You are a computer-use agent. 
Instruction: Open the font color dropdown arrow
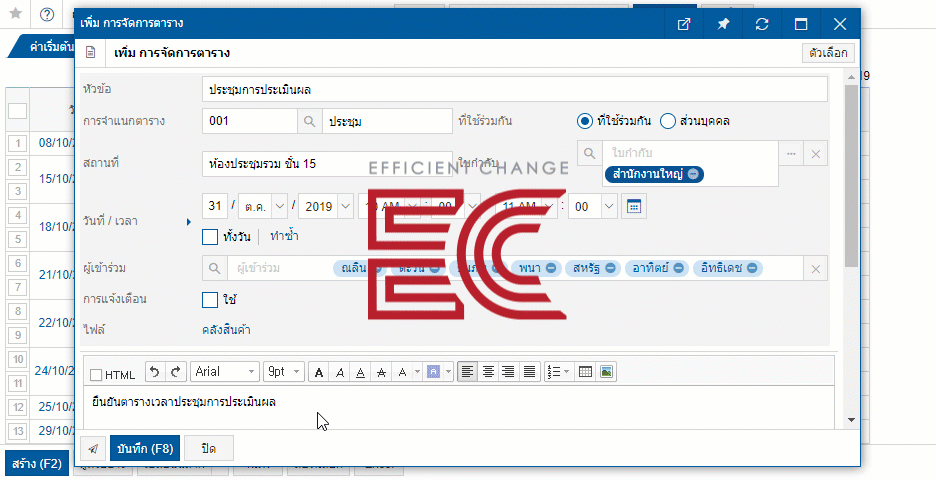[417, 372]
